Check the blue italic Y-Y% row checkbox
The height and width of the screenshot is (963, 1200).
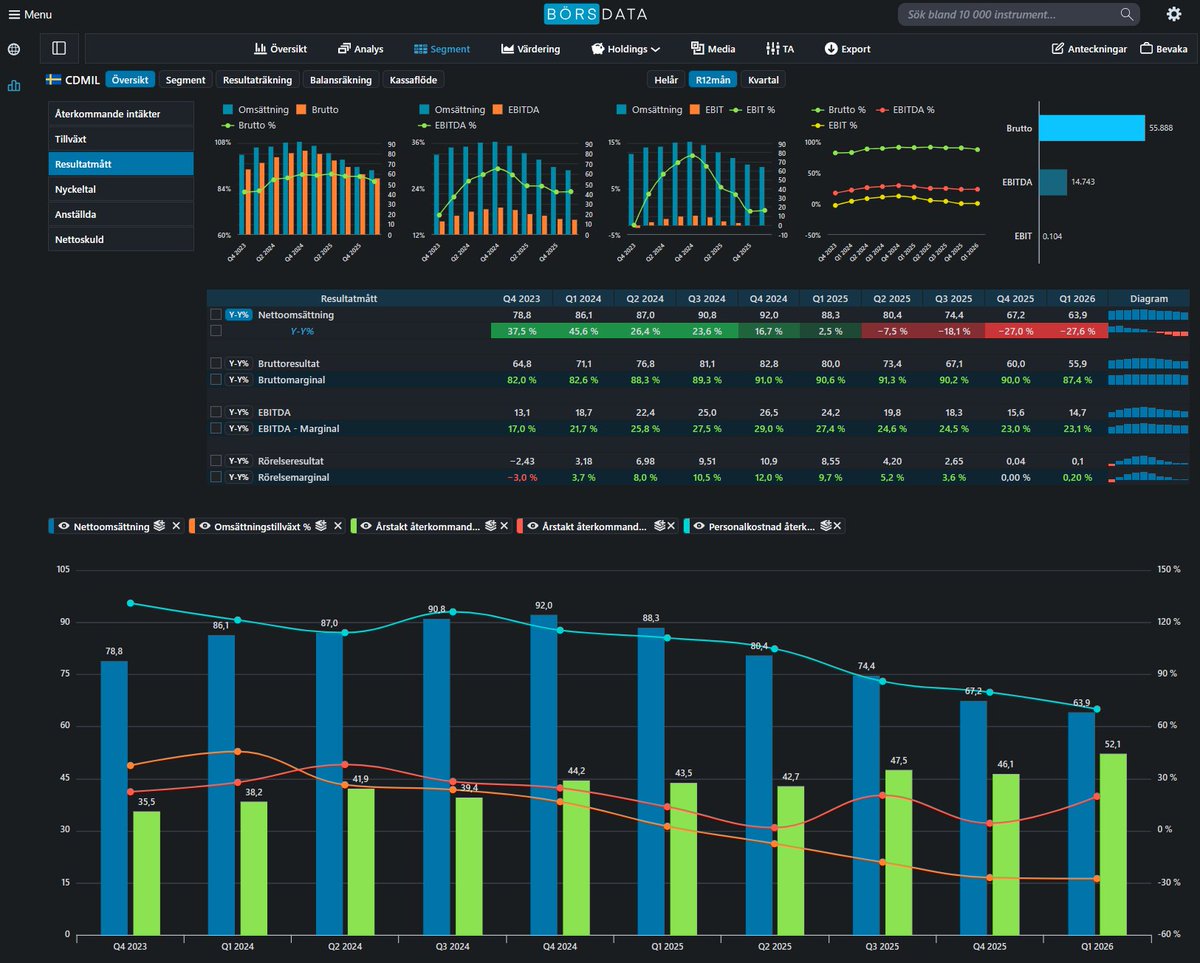216,331
